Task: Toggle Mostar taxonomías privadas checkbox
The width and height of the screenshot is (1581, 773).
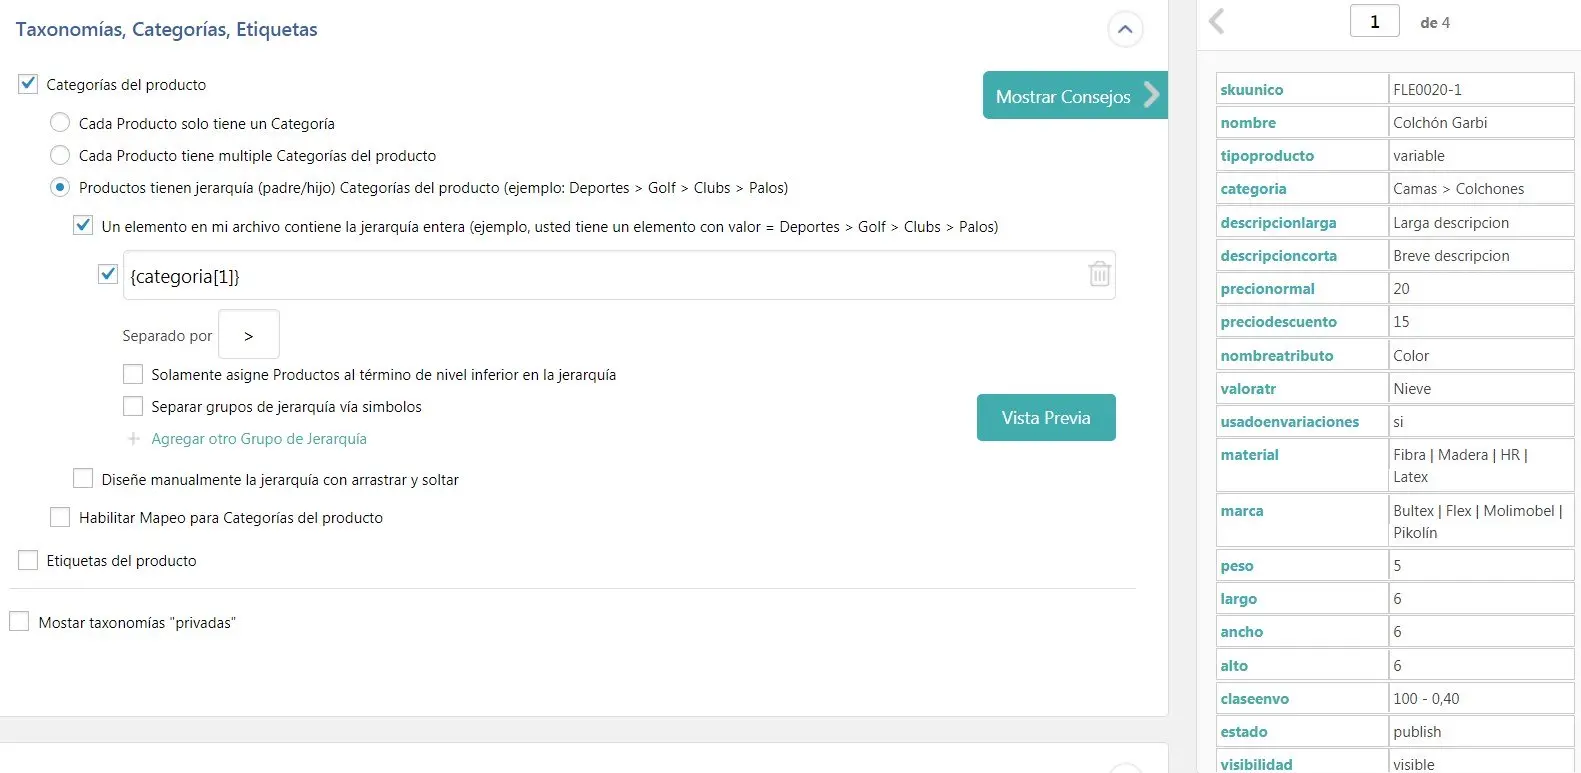Action: pyautogui.click(x=19, y=622)
